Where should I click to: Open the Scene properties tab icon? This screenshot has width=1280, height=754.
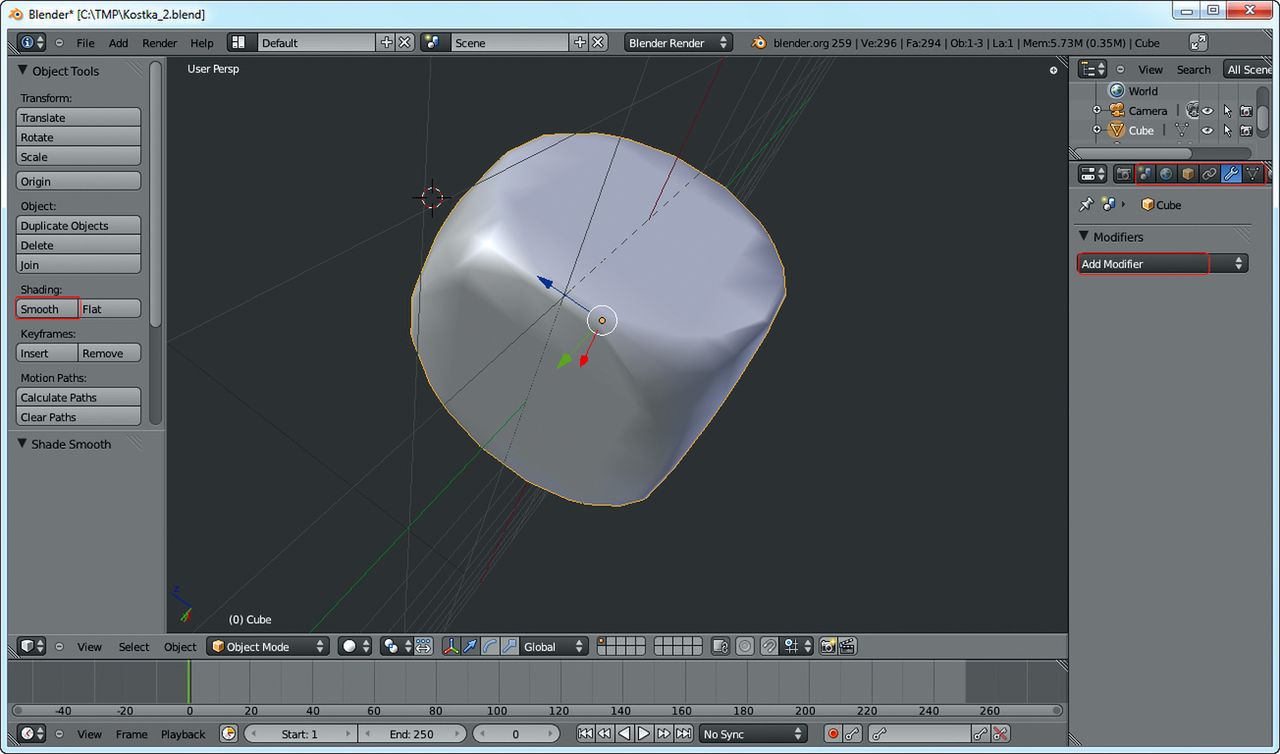[x=1146, y=174]
